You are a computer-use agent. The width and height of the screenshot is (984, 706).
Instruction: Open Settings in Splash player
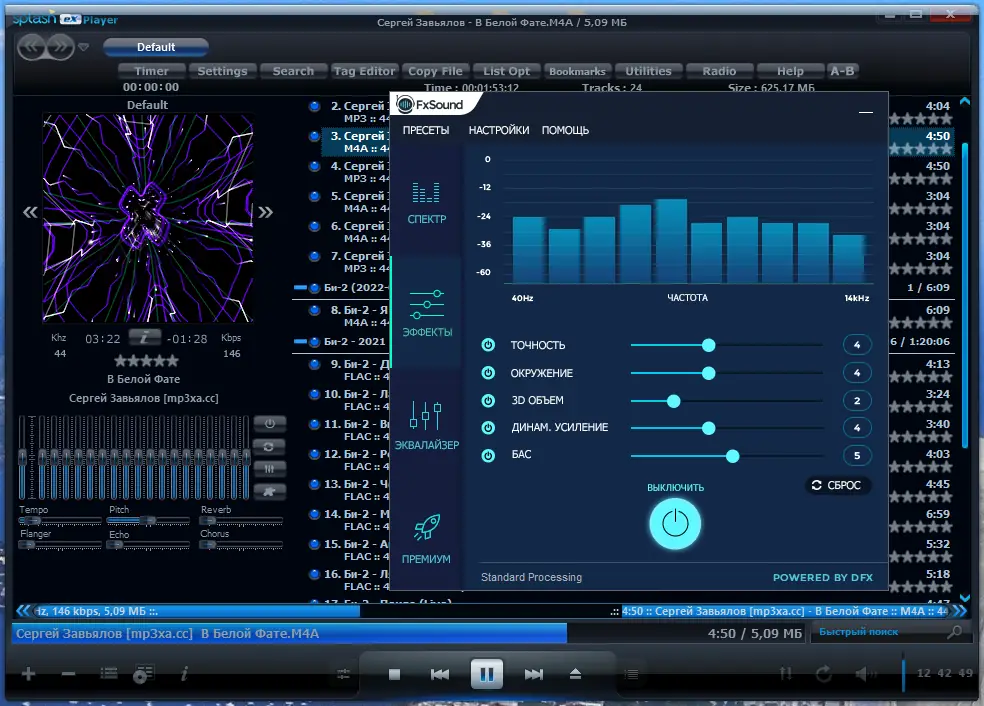222,71
